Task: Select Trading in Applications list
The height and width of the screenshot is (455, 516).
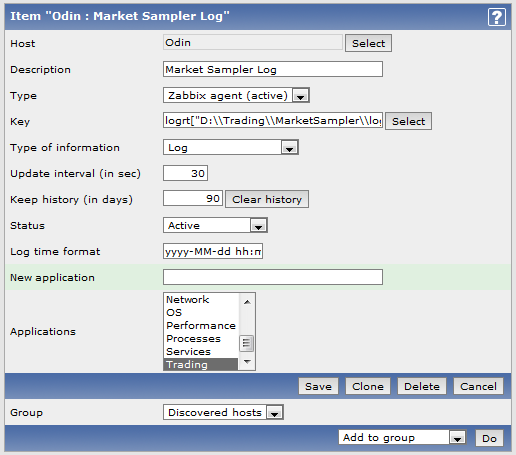Action: pyautogui.click(x=201, y=364)
